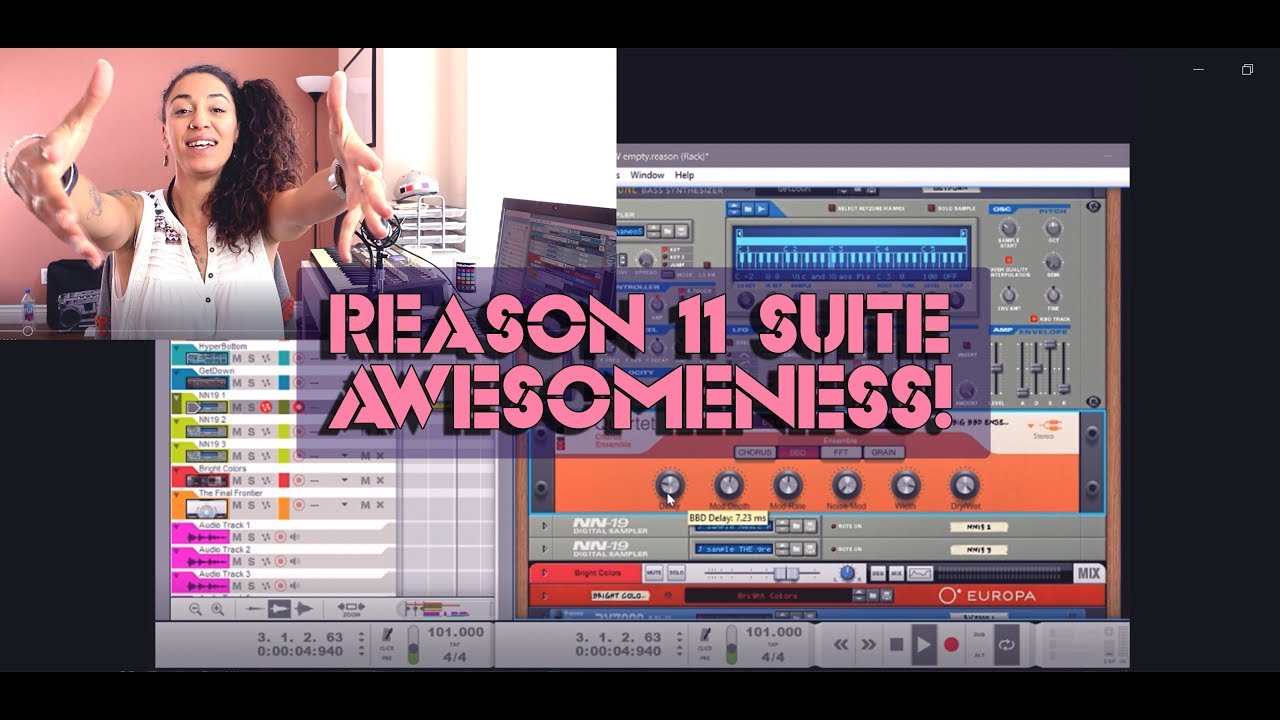Image resolution: width=1280 pixels, height=720 pixels.
Task: Click the Mod Rate knob
Action: click(788, 485)
